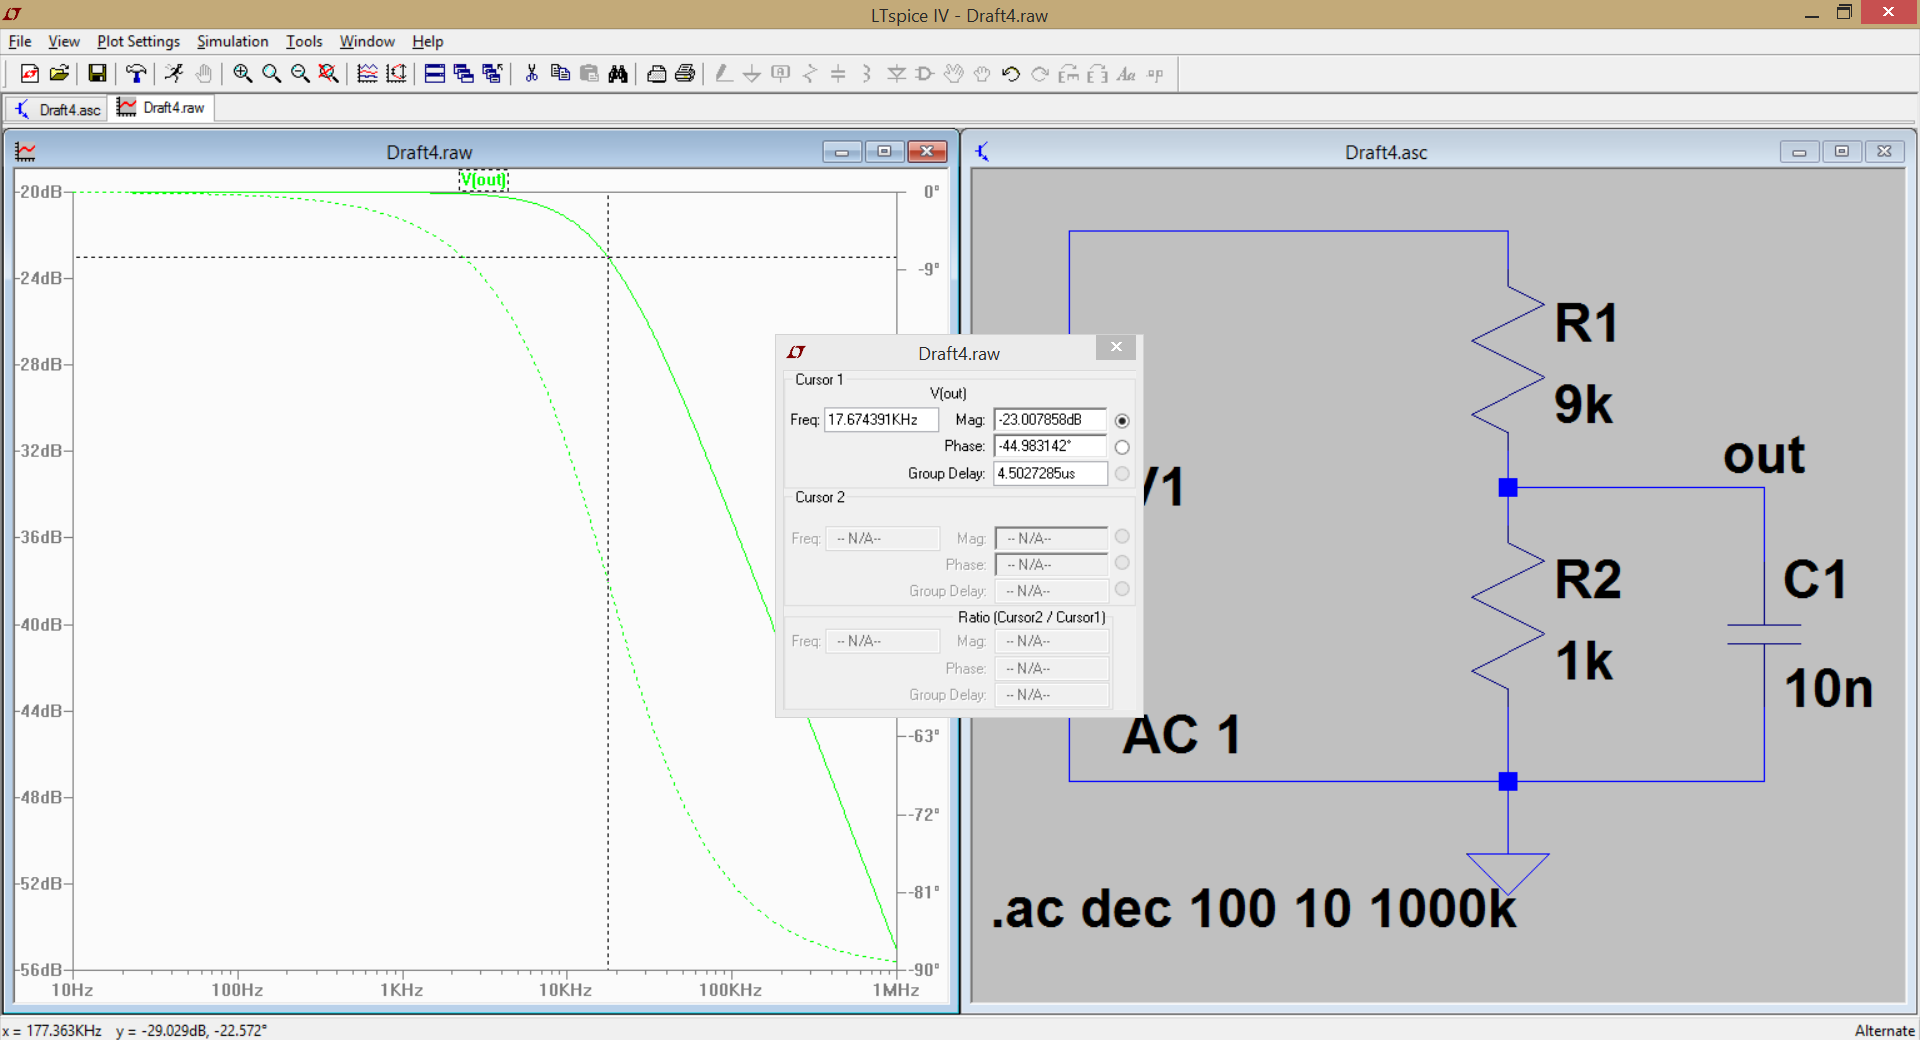Click the Copy toolbar icon
Viewport: 1920px width, 1040px height.
[560, 73]
